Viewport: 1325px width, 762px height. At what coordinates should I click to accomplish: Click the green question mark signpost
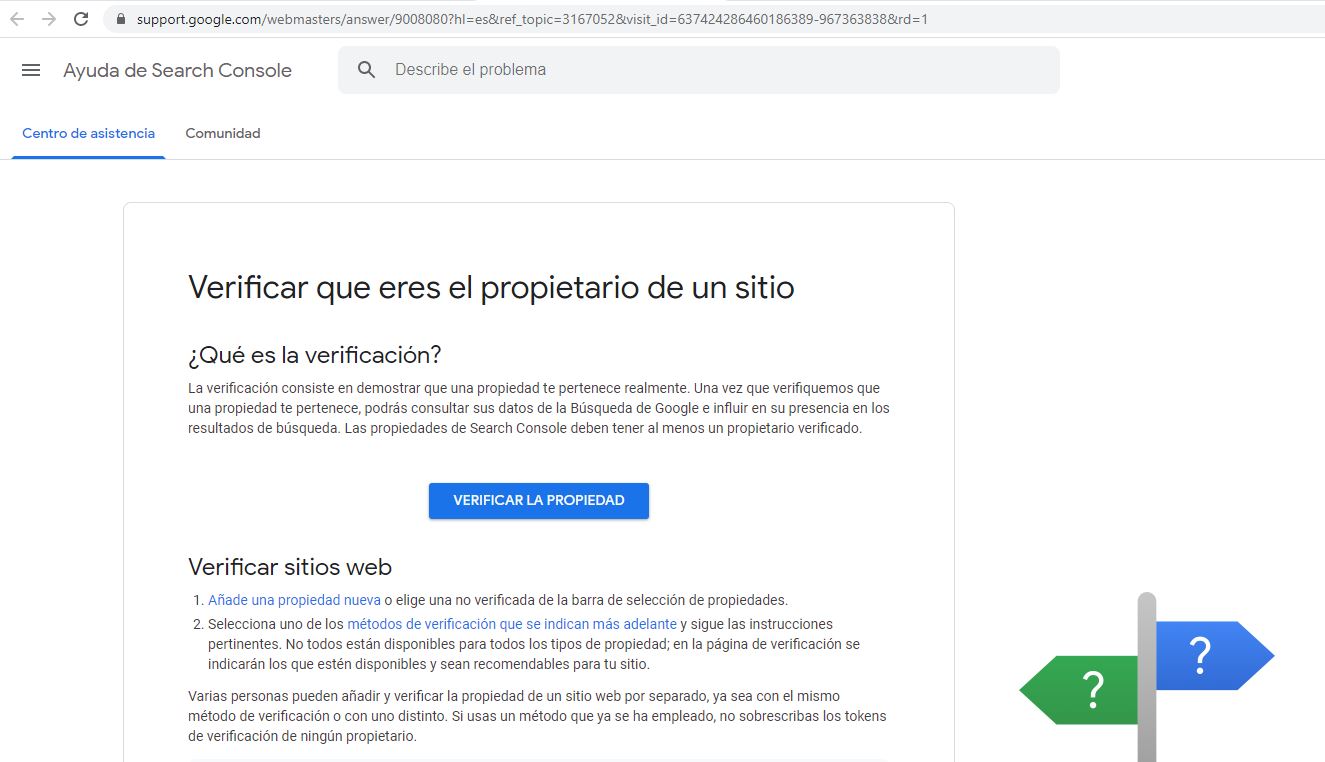[1090, 690]
